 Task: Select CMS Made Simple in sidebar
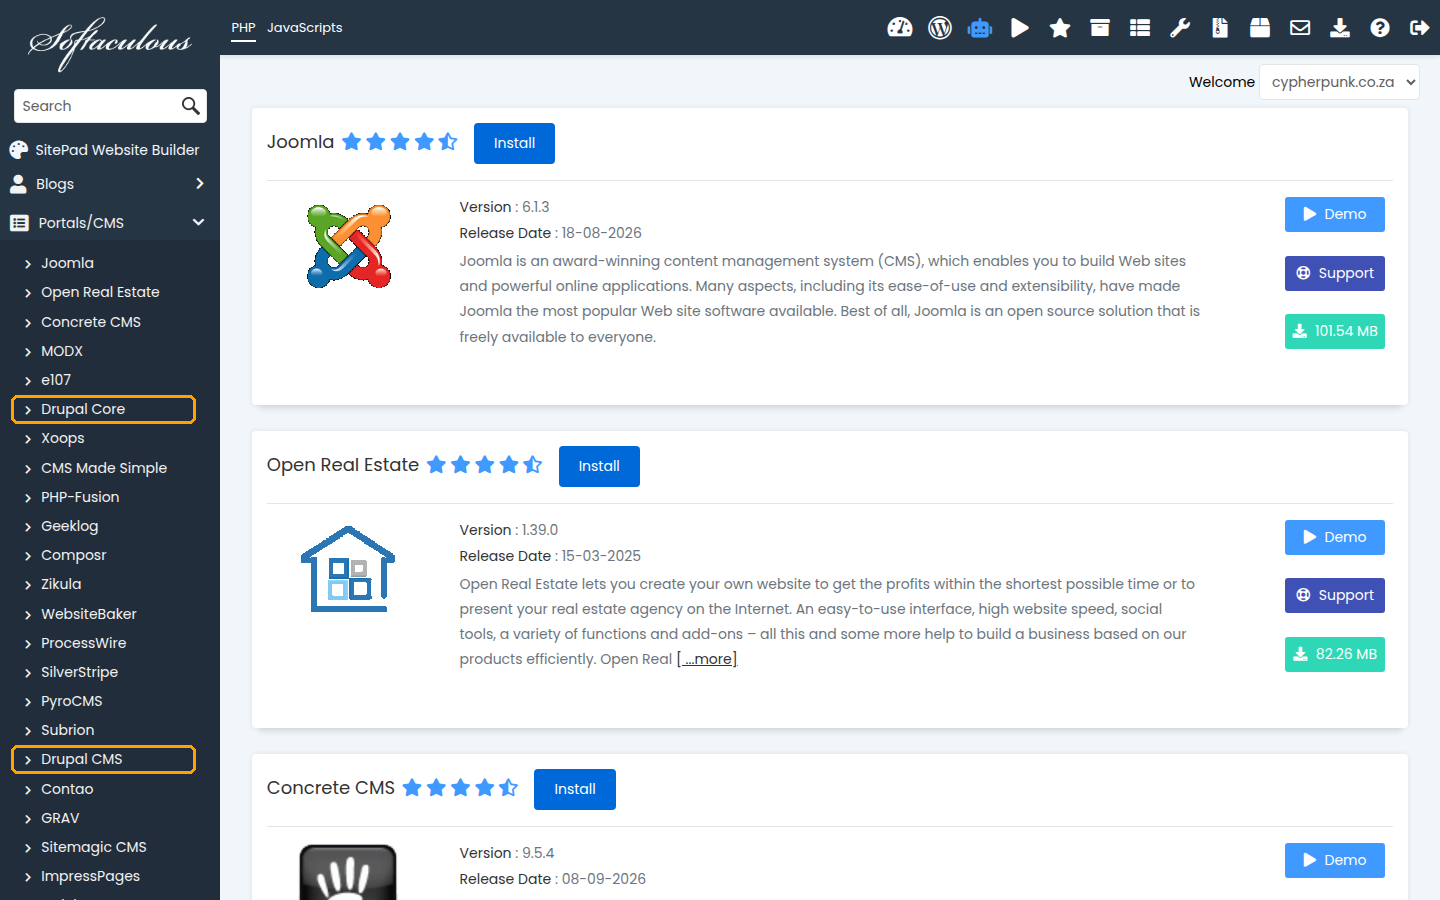click(104, 468)
